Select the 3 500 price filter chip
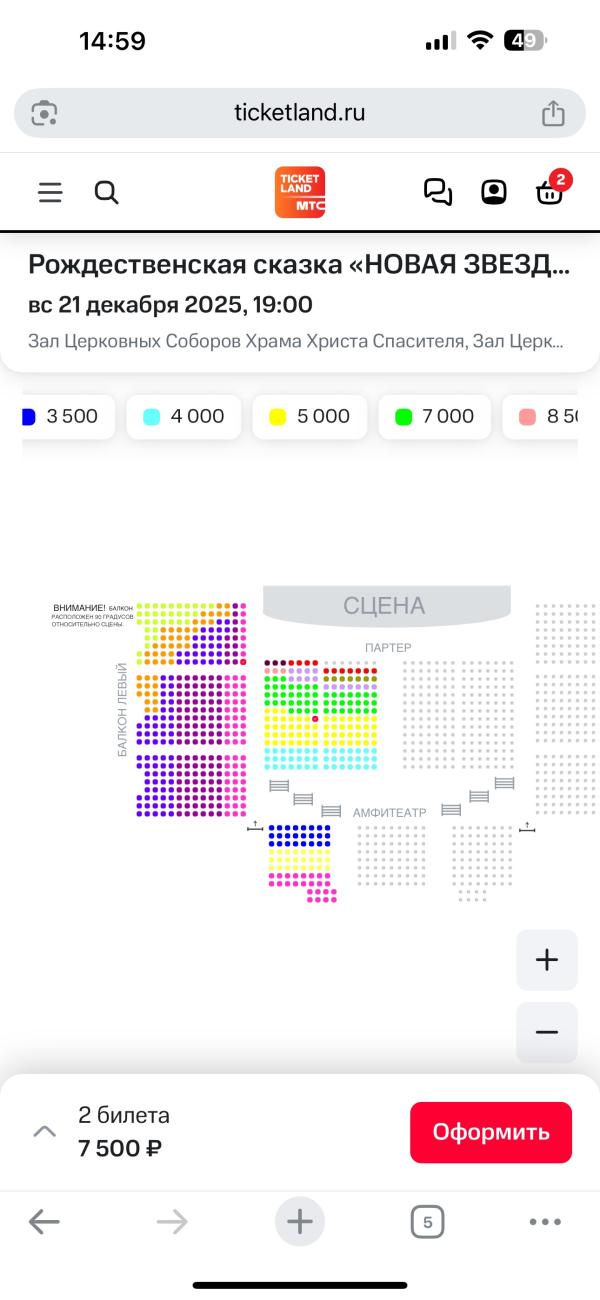Viewport: 600px width, 1300px height. coord(64,417)
